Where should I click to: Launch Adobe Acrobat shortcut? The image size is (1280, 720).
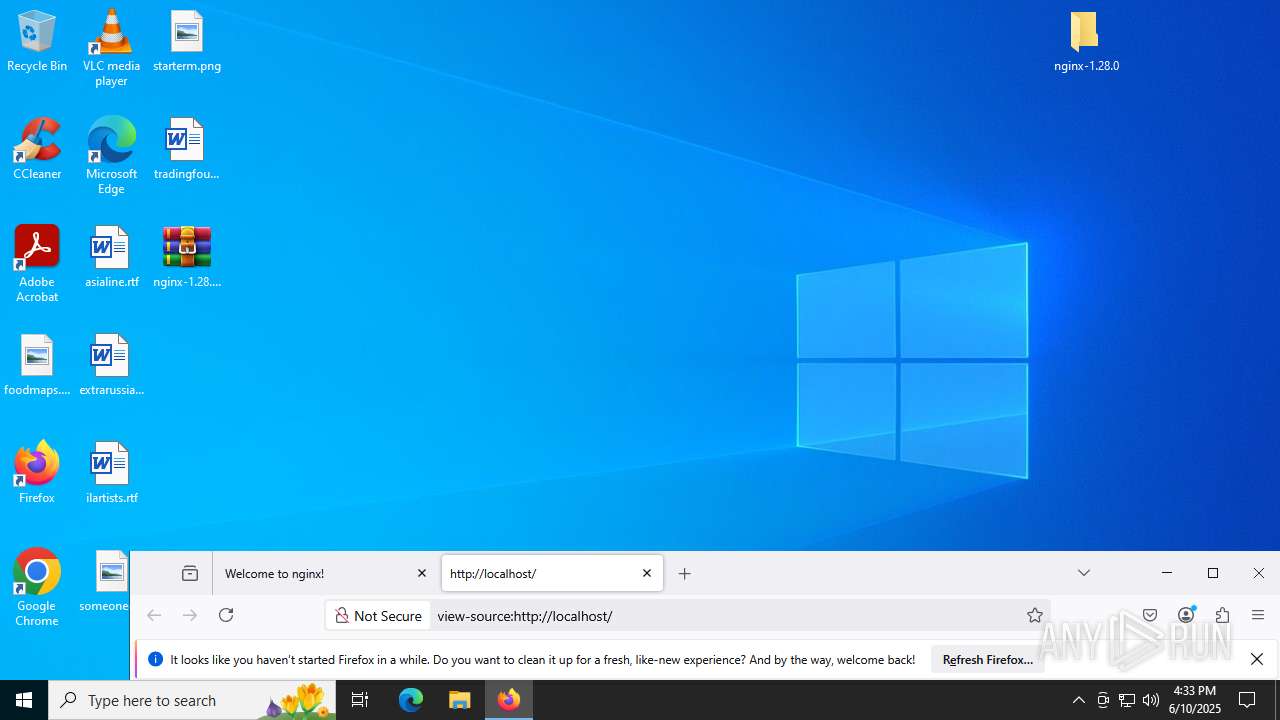pyautogui.click(x=37, y=264)
